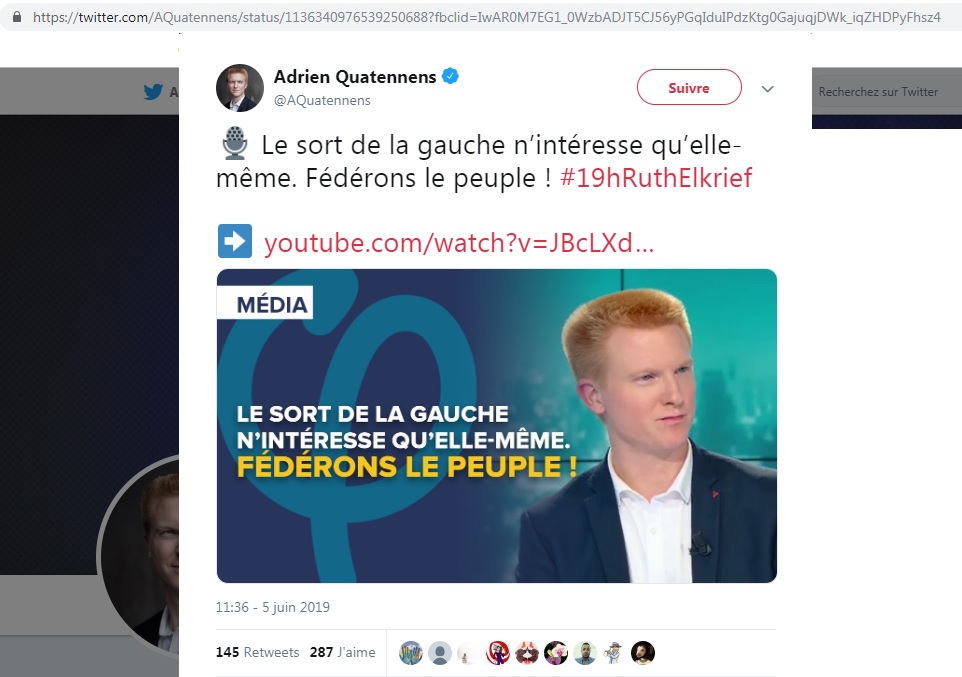Click the lock icon in address bar

(x=17, y=17)
